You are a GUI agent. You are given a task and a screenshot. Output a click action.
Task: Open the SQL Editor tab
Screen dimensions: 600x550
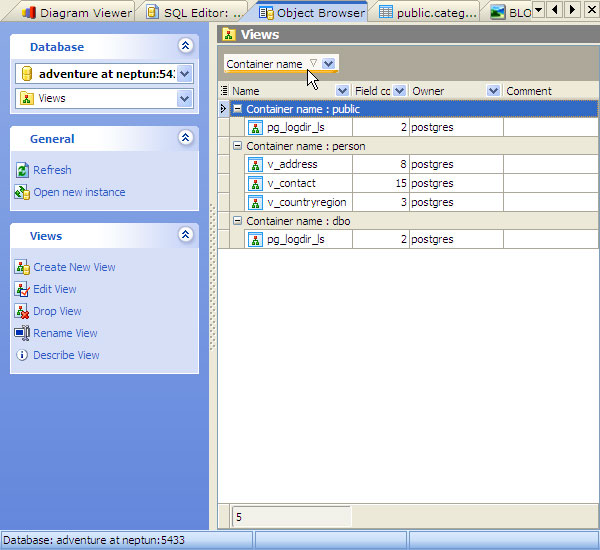point(194,13)
